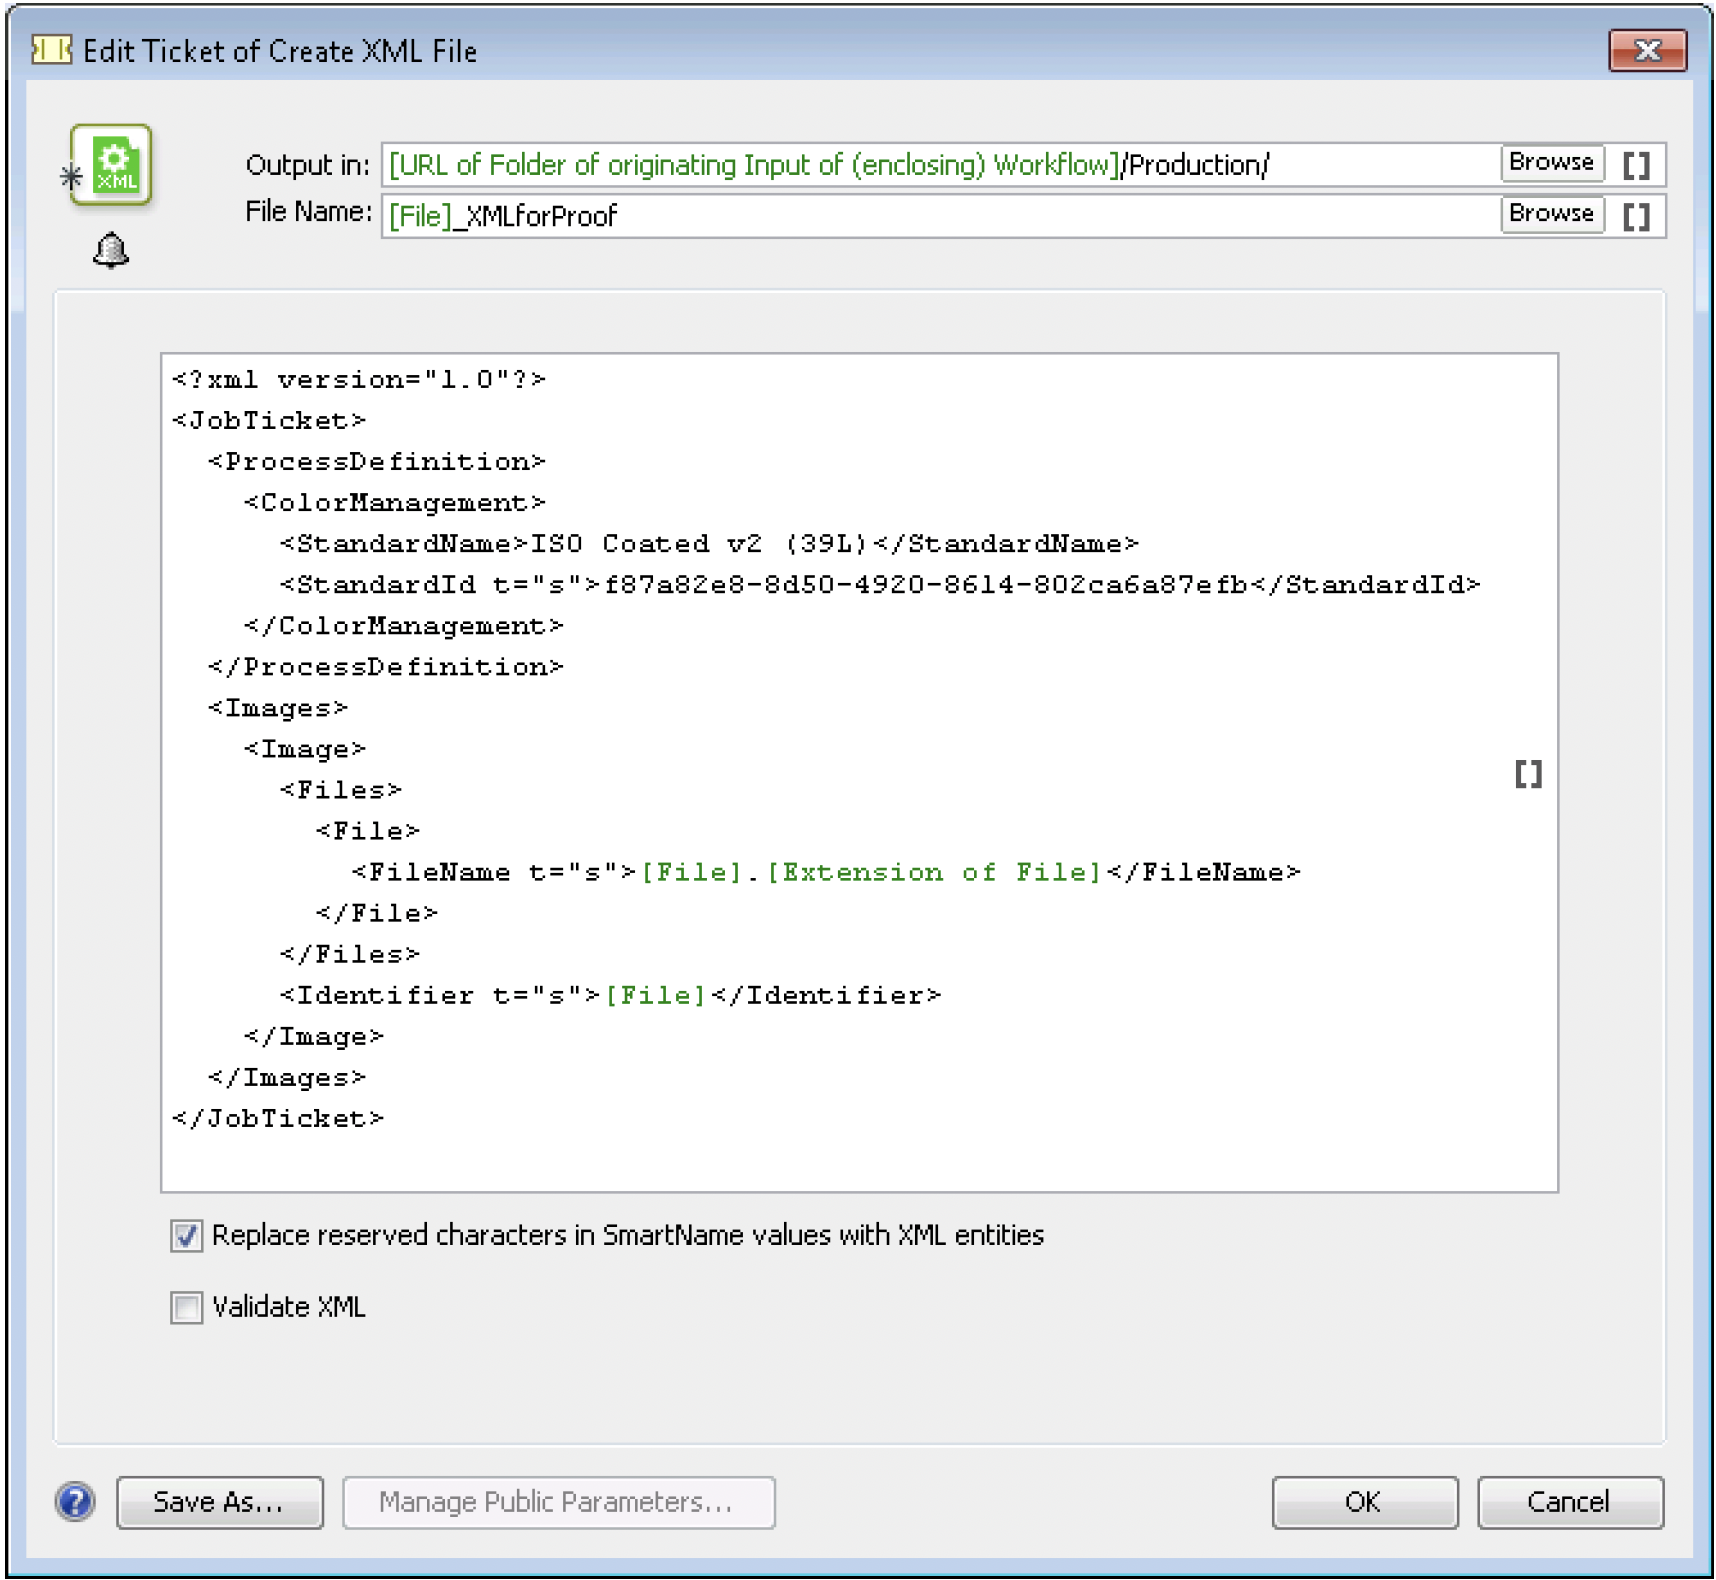
Task: Close the Edit Ticket dialog
Action: pos(1647,50)
